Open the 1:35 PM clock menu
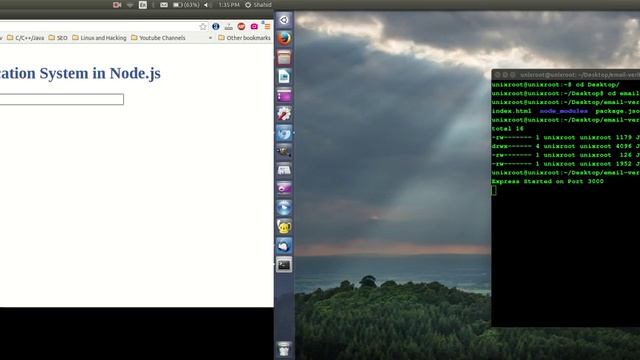The image size is (640, 360). click(229, 5)
